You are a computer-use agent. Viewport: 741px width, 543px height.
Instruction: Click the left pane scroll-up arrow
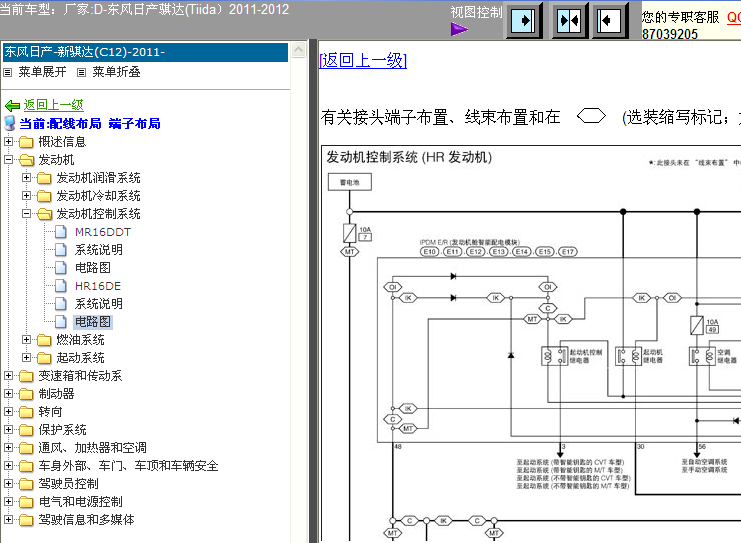(x=299, y=50)
